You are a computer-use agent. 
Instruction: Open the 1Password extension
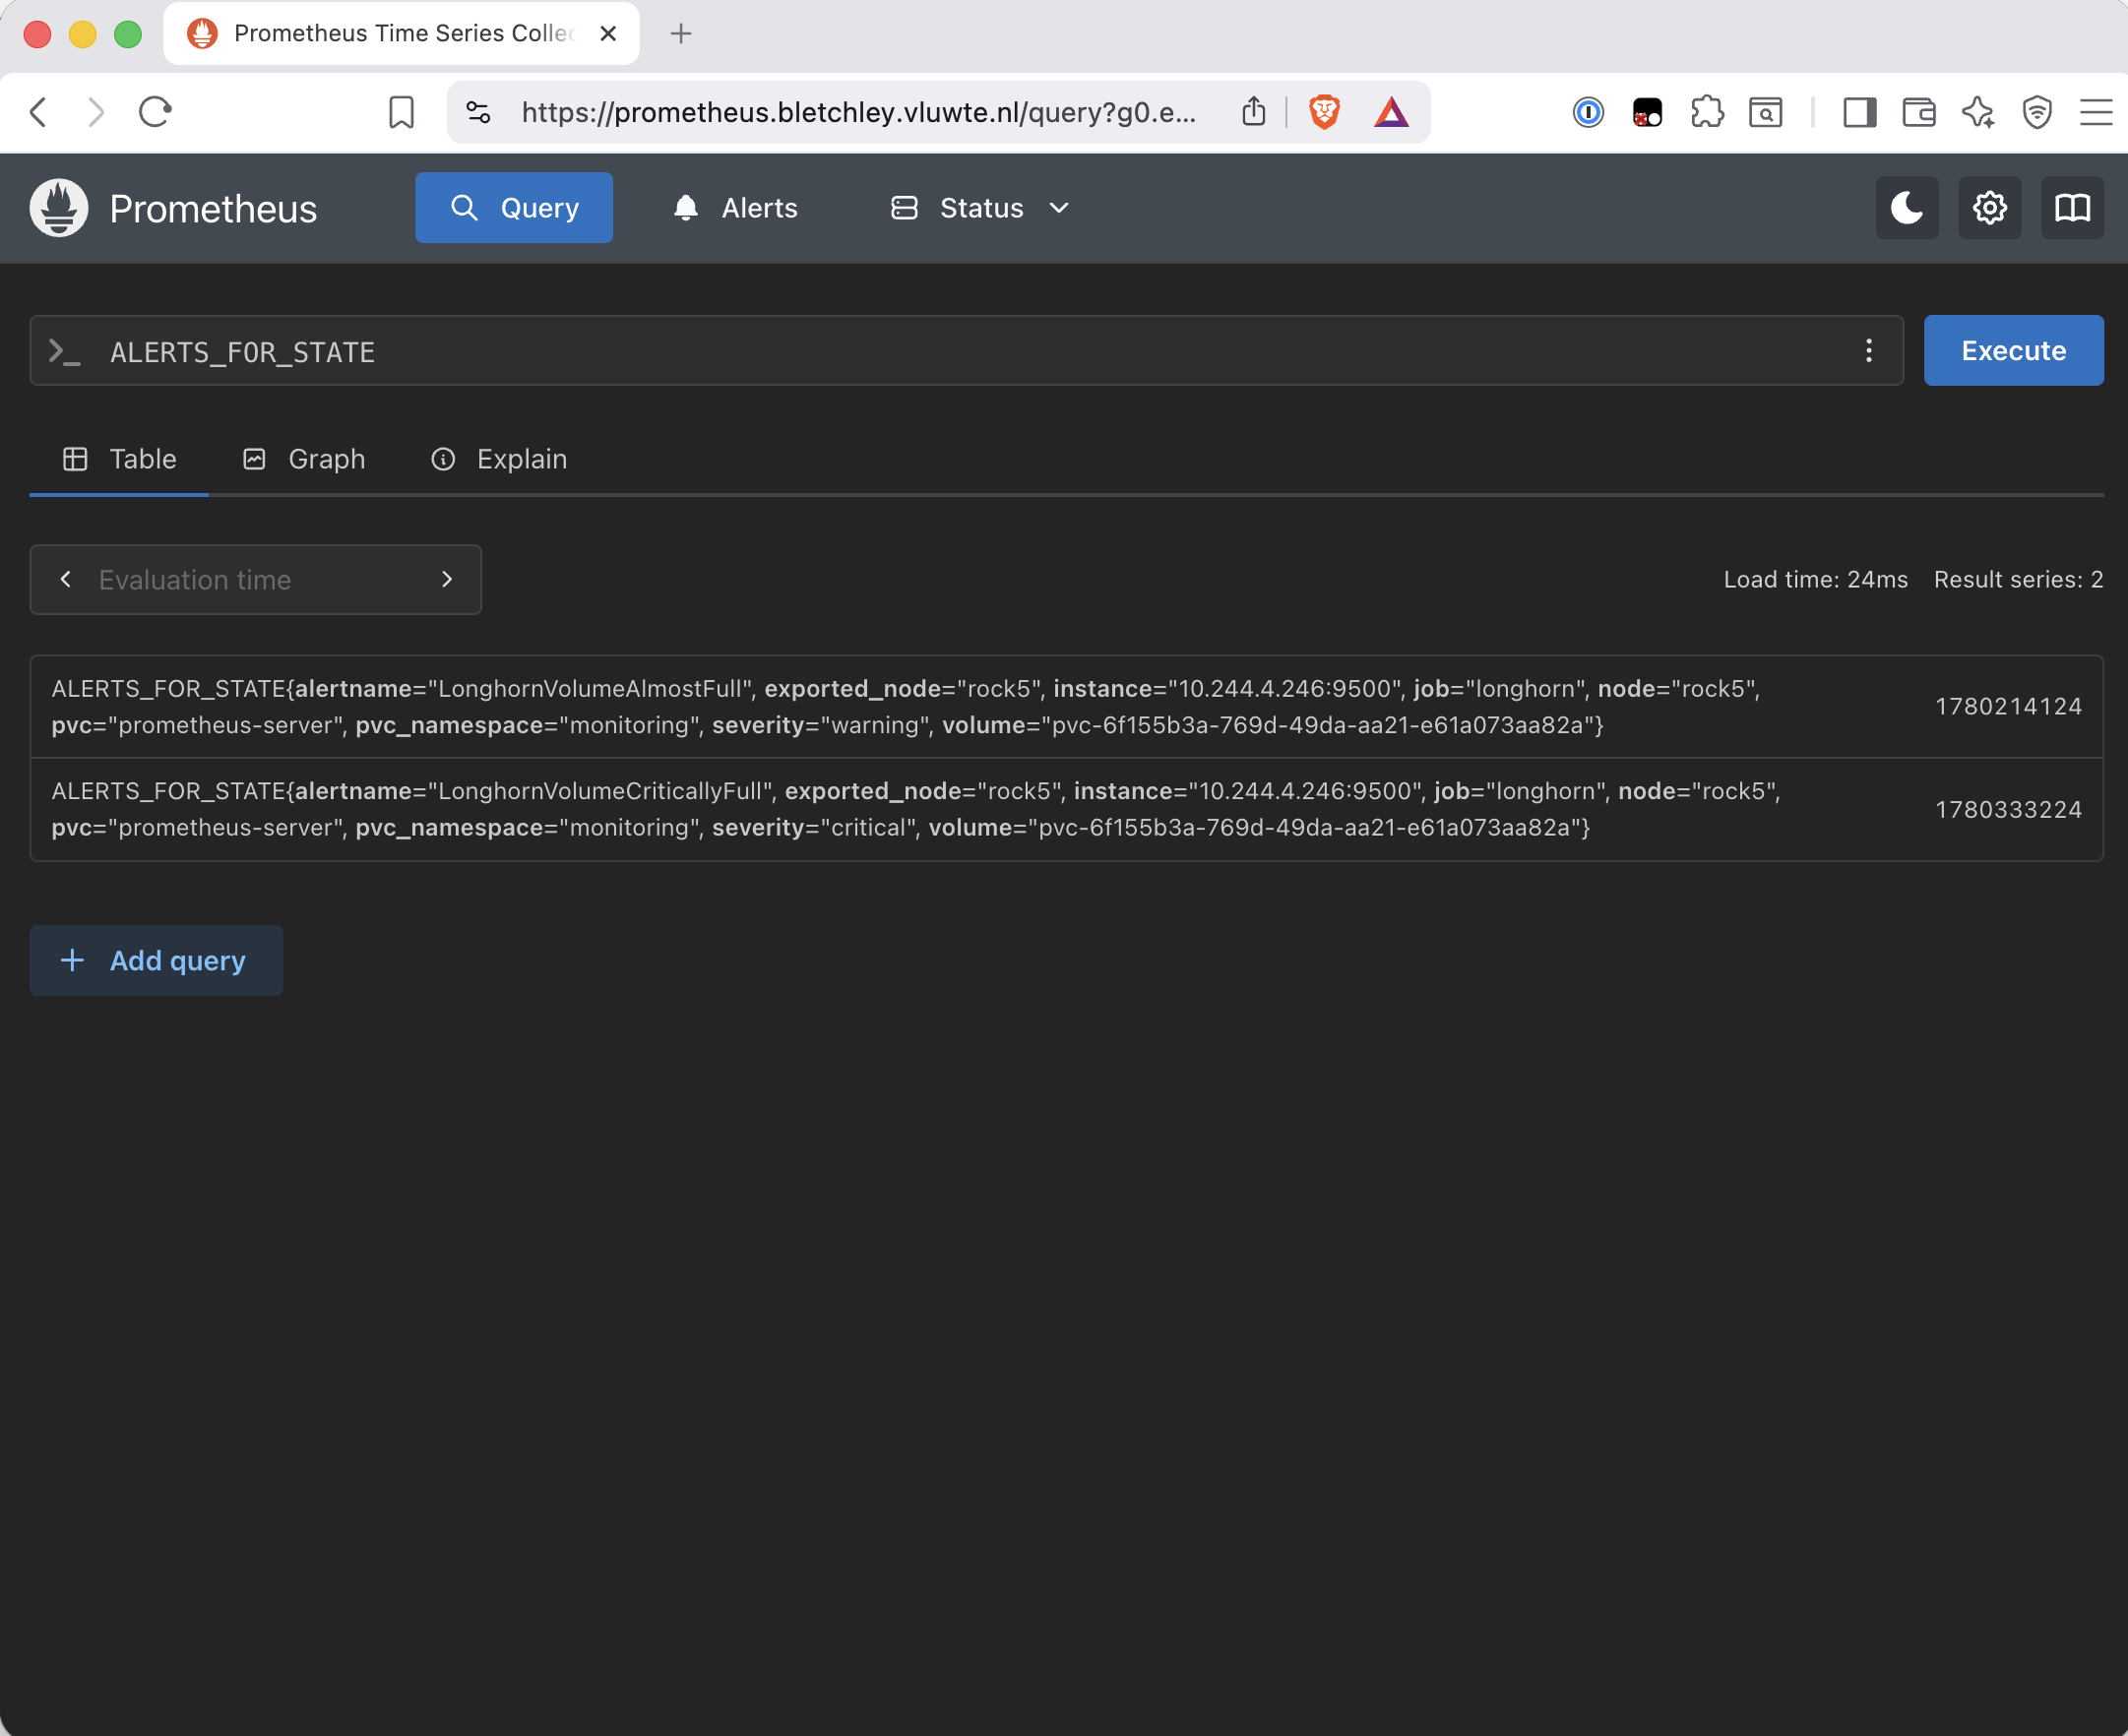[x=1588, y=112]
